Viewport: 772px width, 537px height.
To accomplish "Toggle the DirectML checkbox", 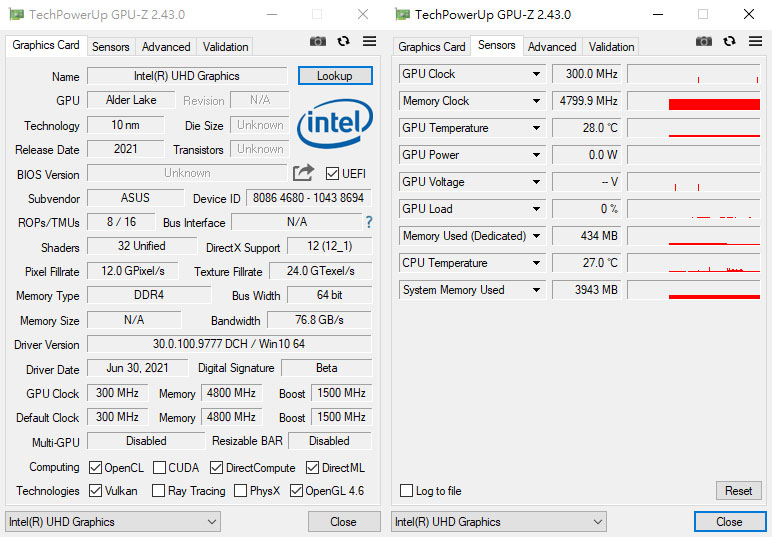I will coord(312,468).
